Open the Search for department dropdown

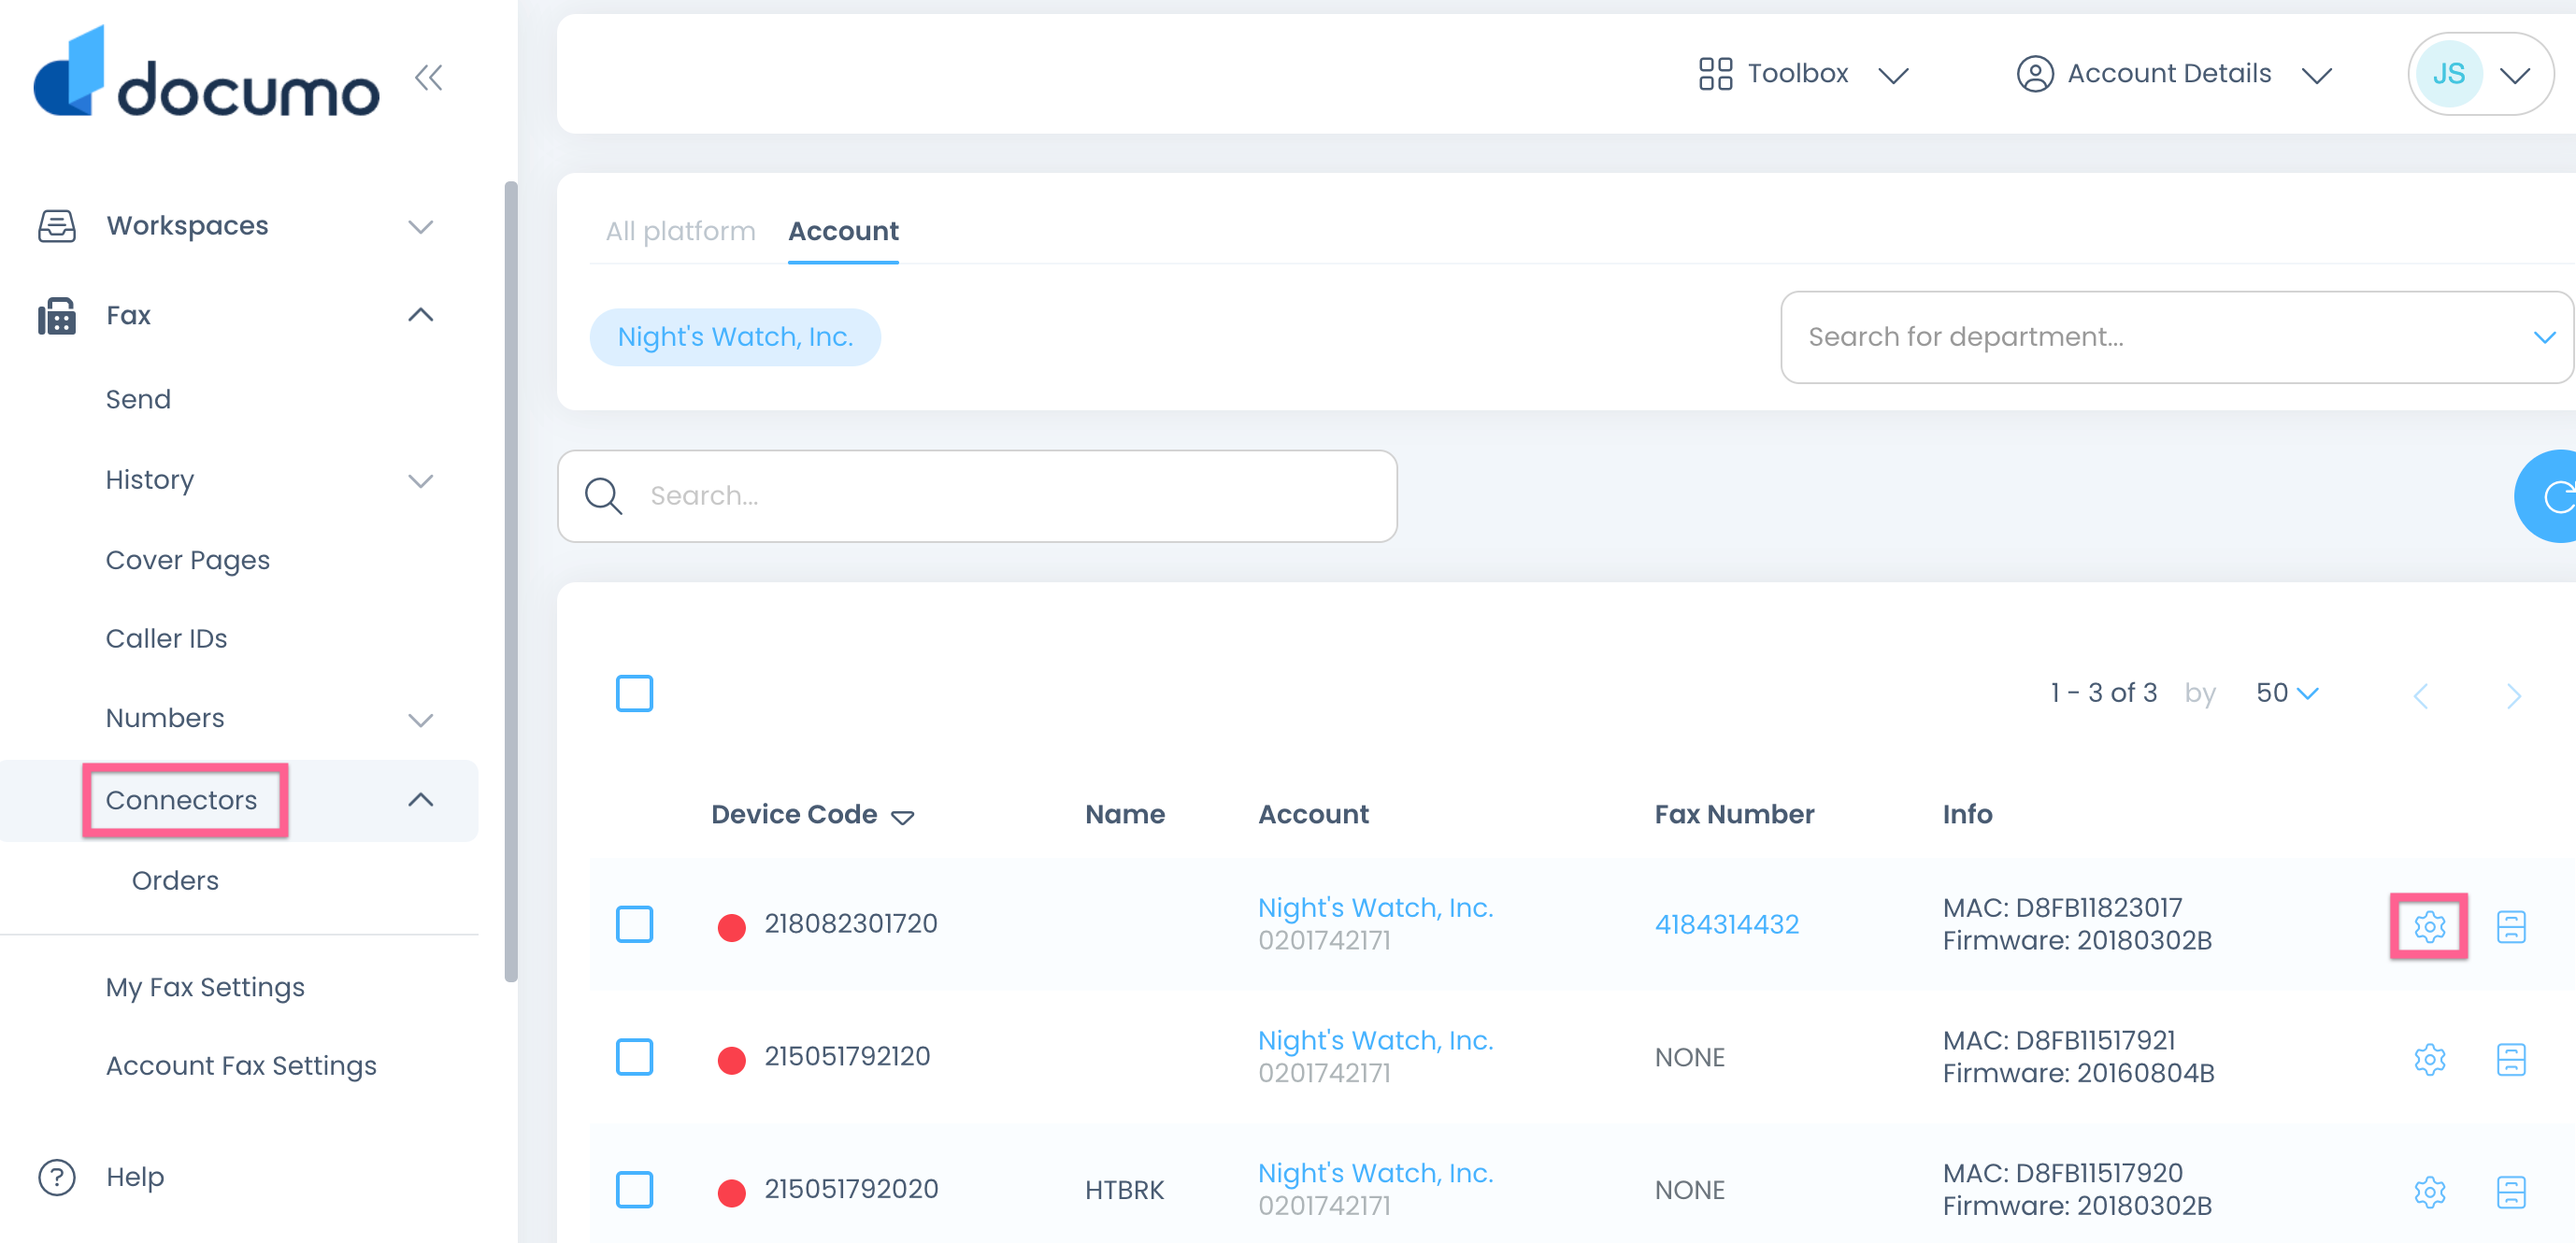[2176, 337]
